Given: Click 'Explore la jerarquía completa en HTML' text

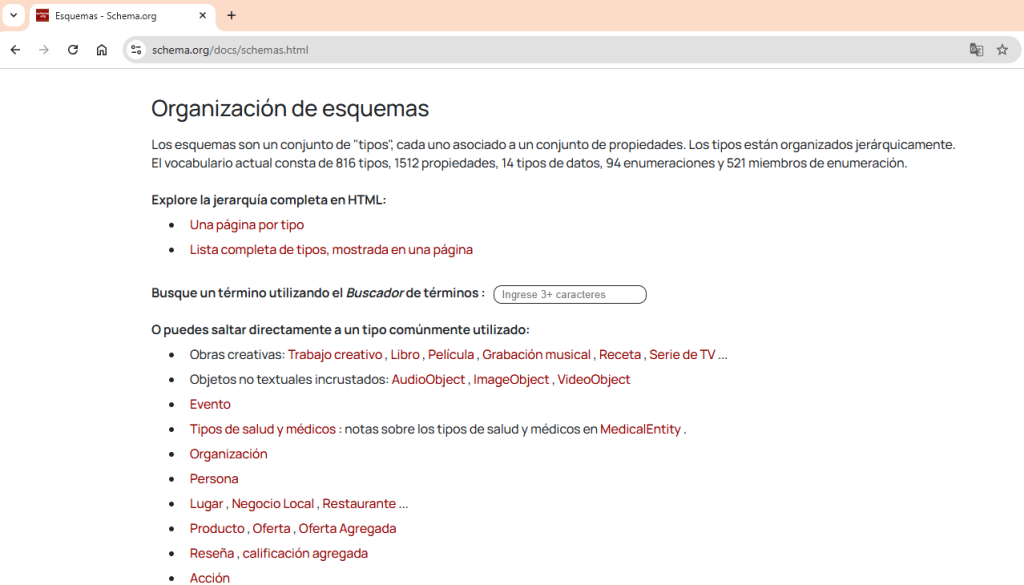Looking at the screenshot, I should coord(268,200).
